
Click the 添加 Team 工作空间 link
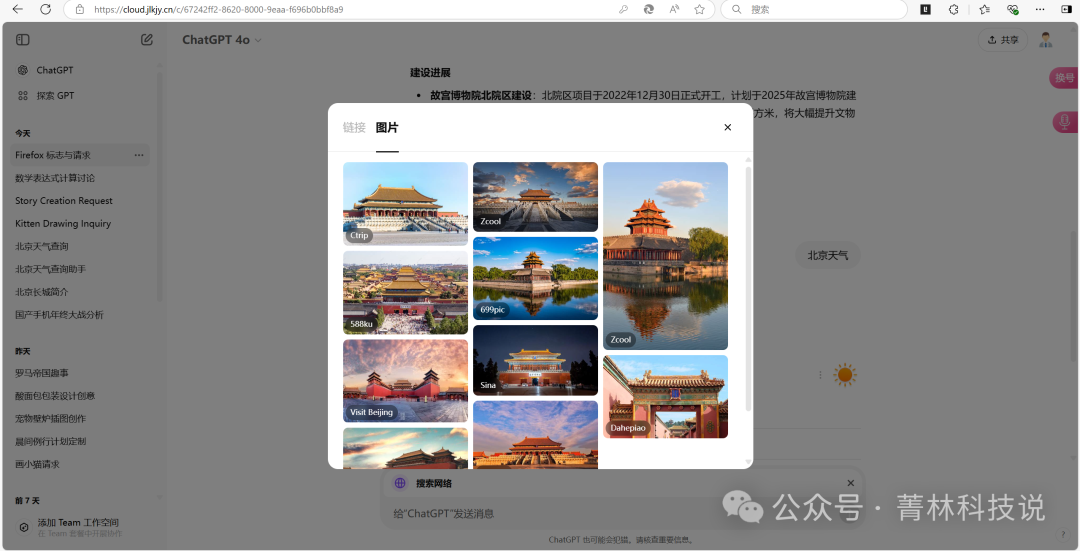pos(78,522)
